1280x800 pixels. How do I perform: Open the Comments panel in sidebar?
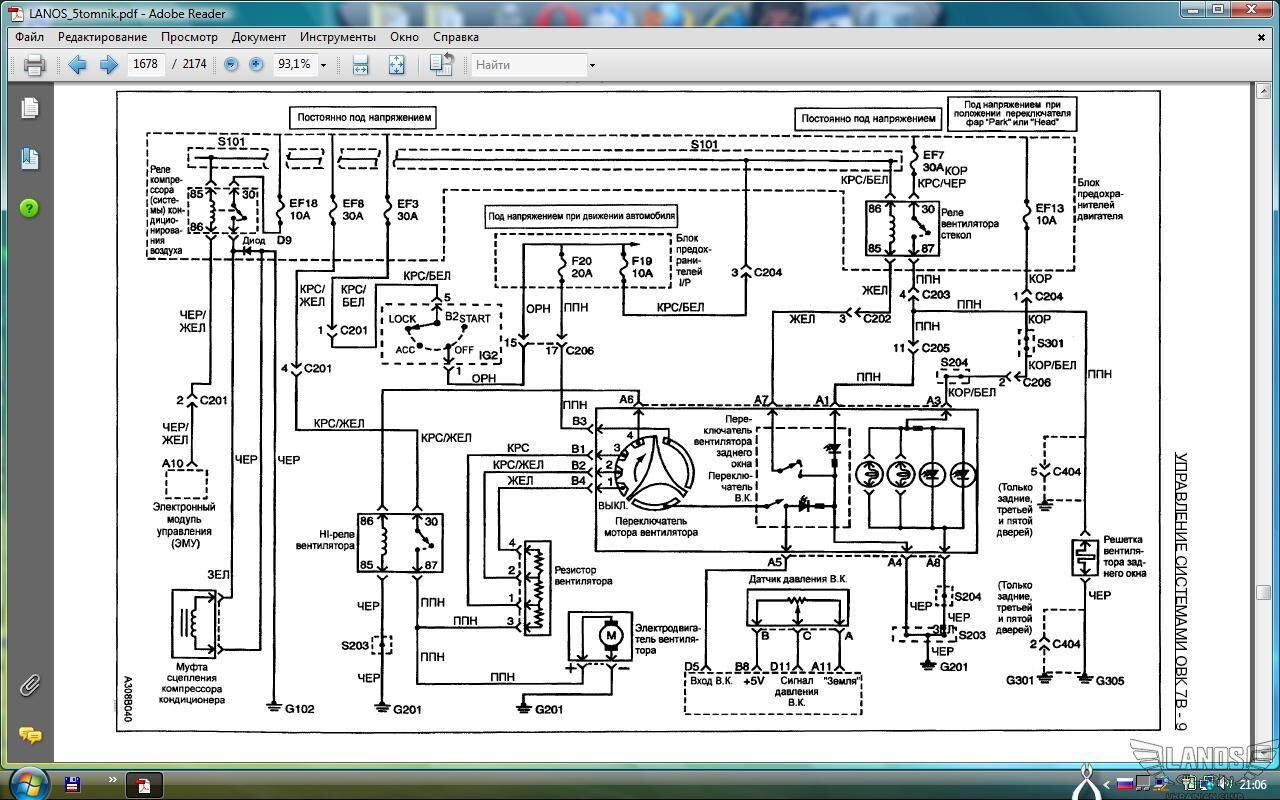tap(29, 736)
